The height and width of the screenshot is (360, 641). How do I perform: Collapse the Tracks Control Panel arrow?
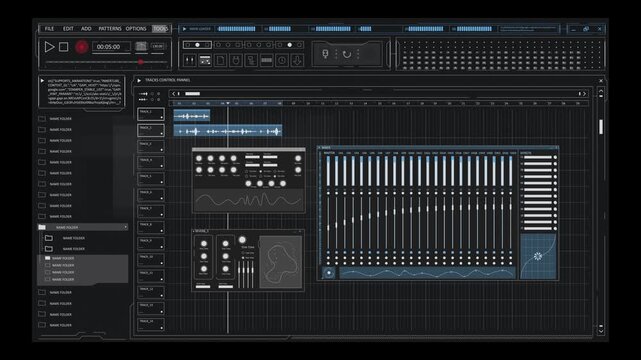coord(139,80)
